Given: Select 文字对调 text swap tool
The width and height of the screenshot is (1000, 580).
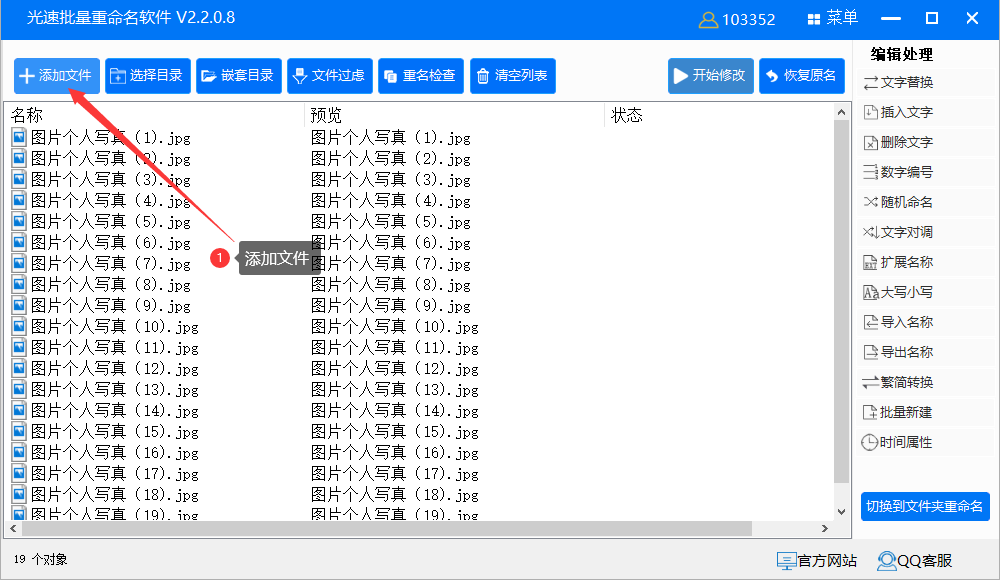Looking at the screenshot, I should tap(898, 232).
